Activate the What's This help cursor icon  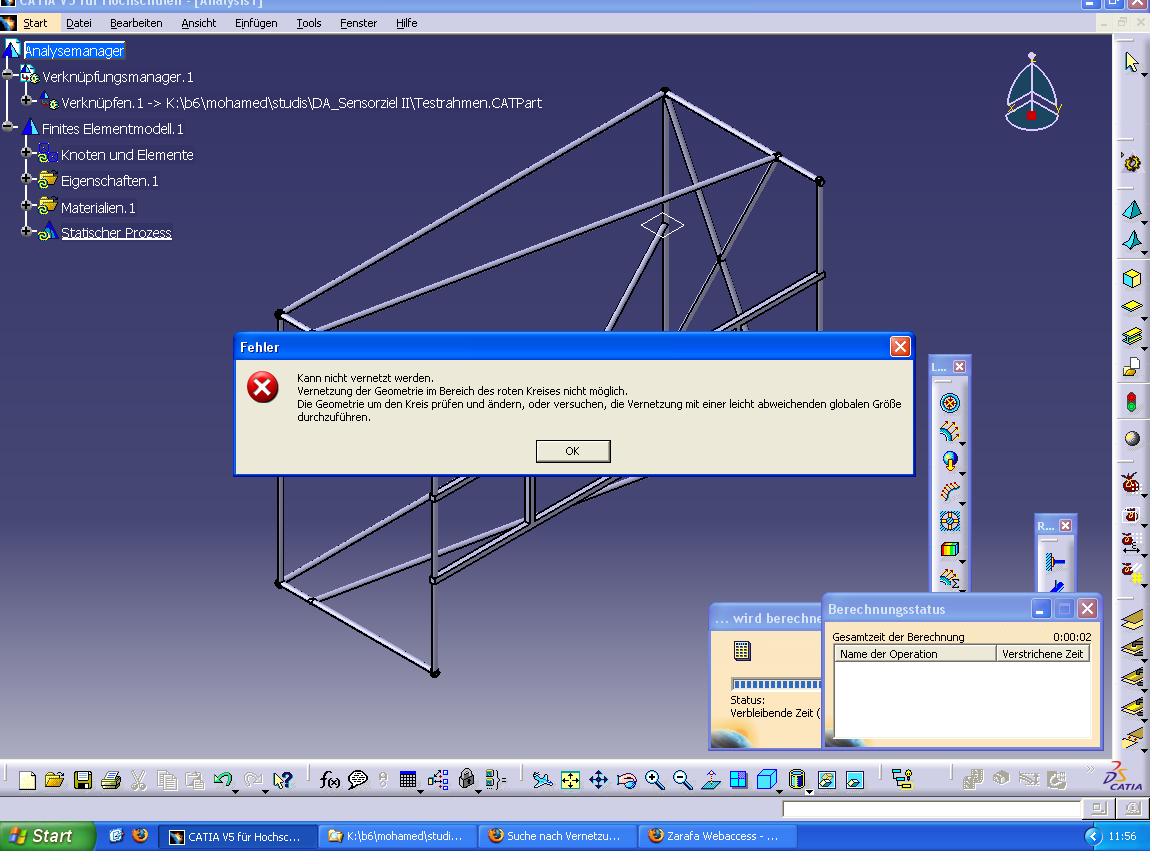(283, 780)
